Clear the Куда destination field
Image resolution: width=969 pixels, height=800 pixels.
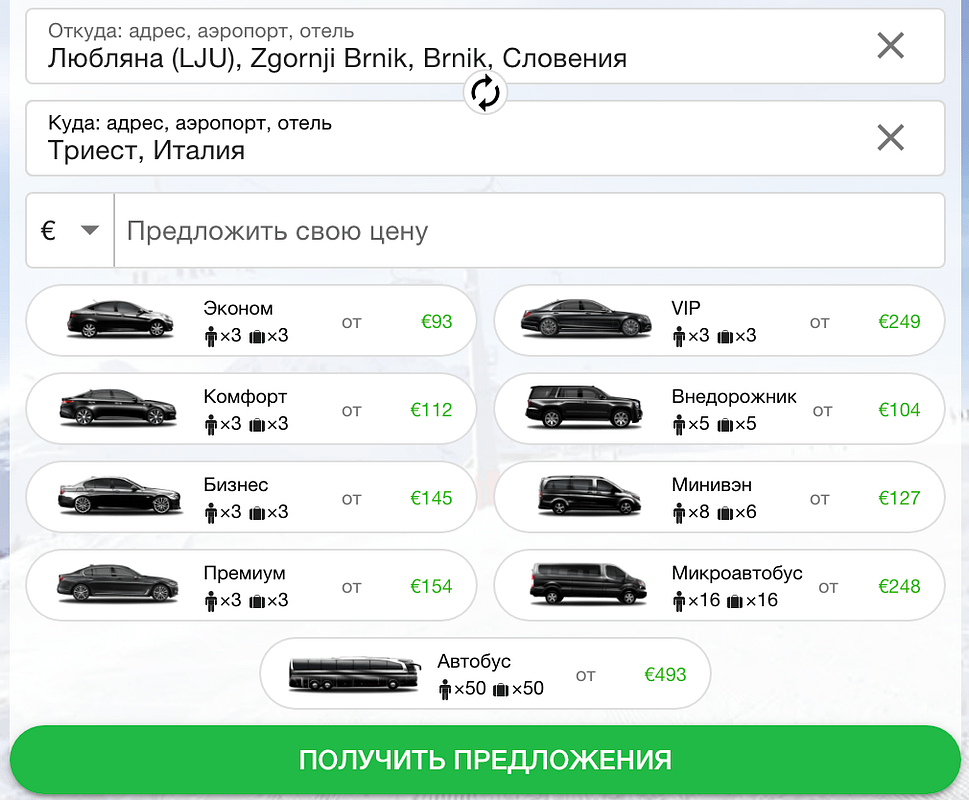(x=890, y=138)
